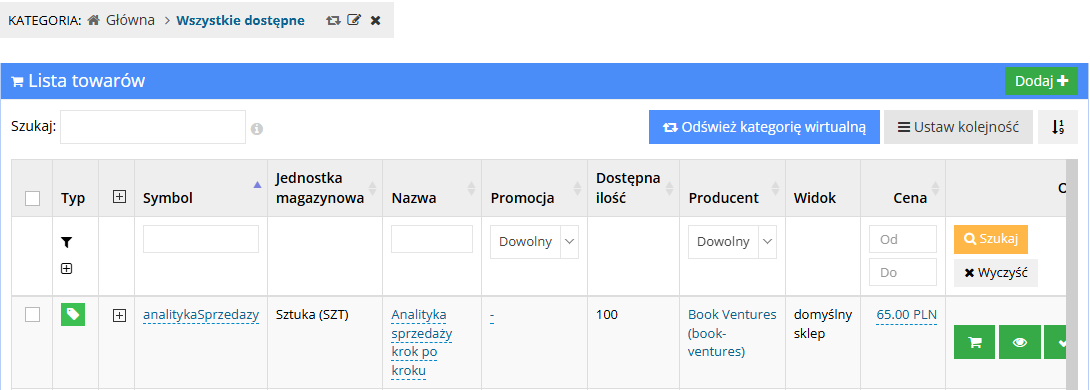This screenshot has width=1090, height=390.
Task: Click the numeric sort order icon button
Action: pos(1057,127)
